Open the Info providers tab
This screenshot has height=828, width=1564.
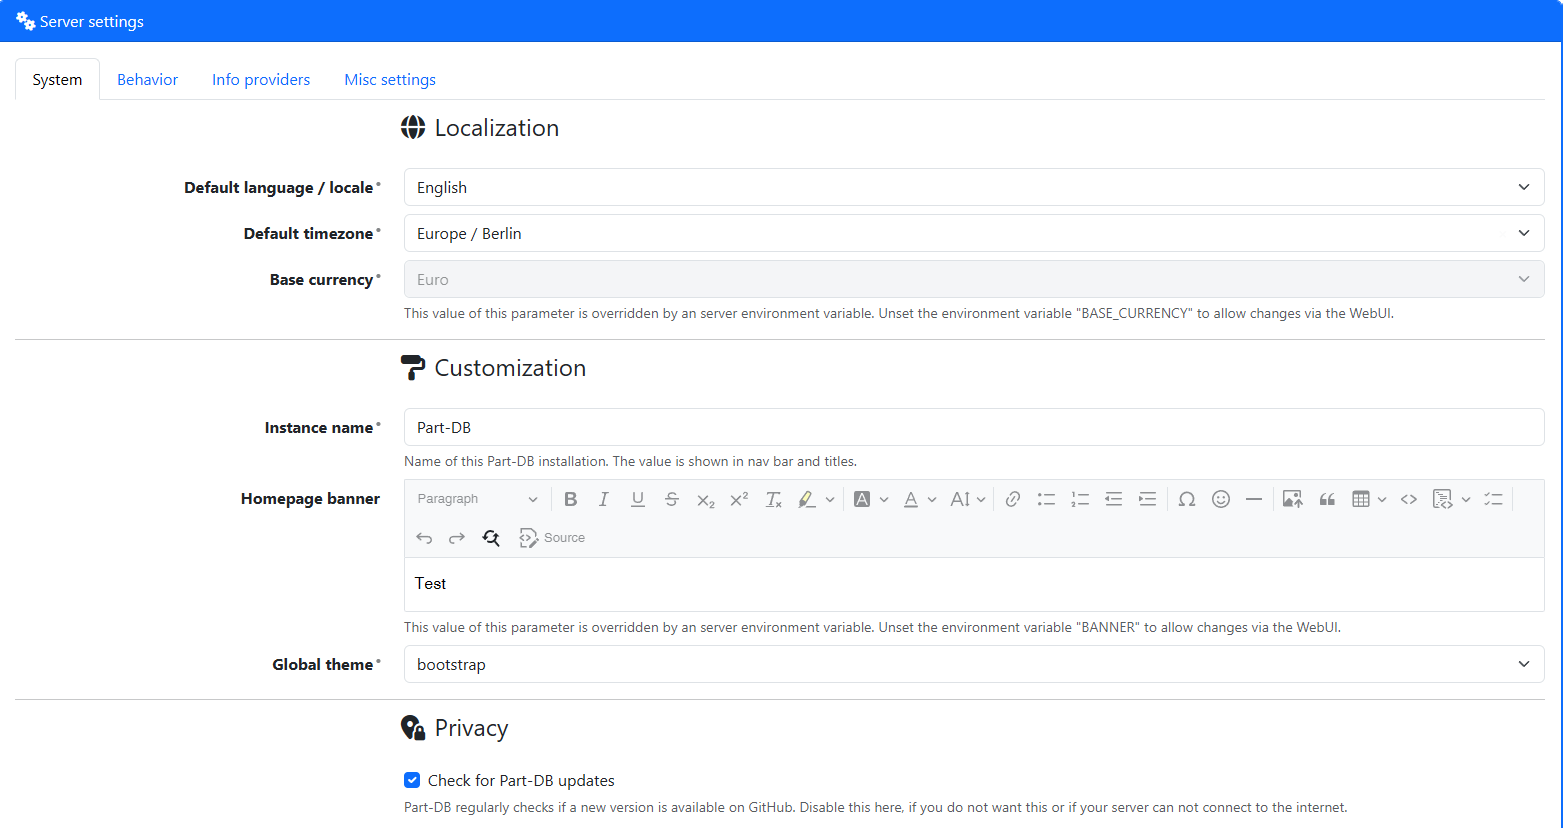(x=261, y=80)
